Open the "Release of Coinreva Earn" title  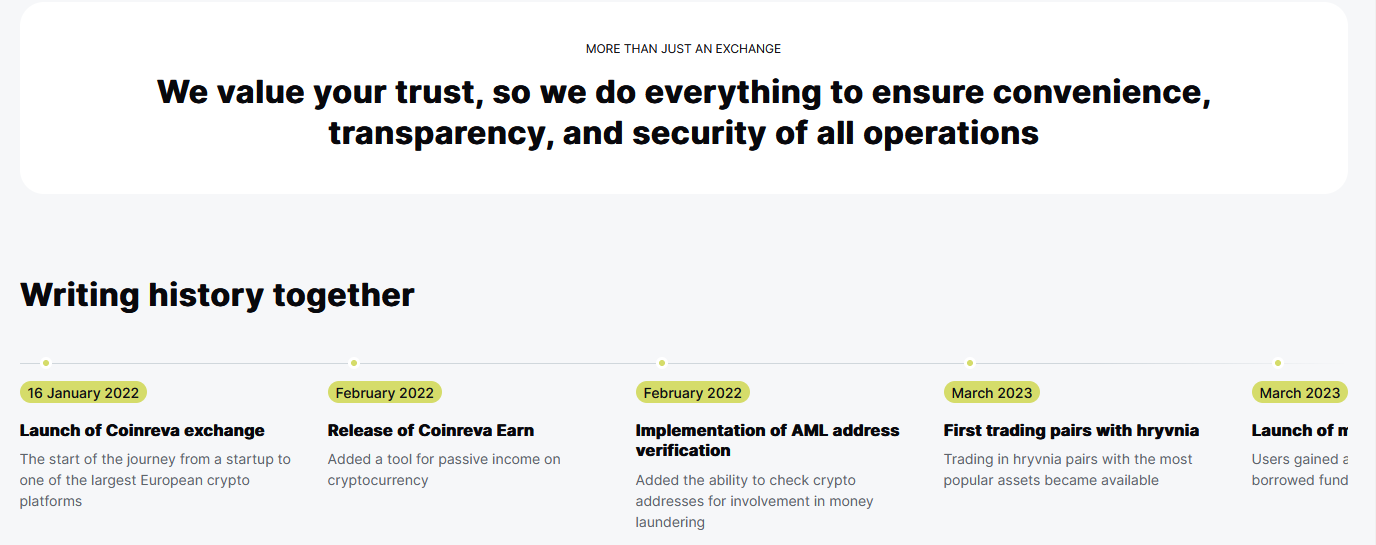tap(431, 431)
